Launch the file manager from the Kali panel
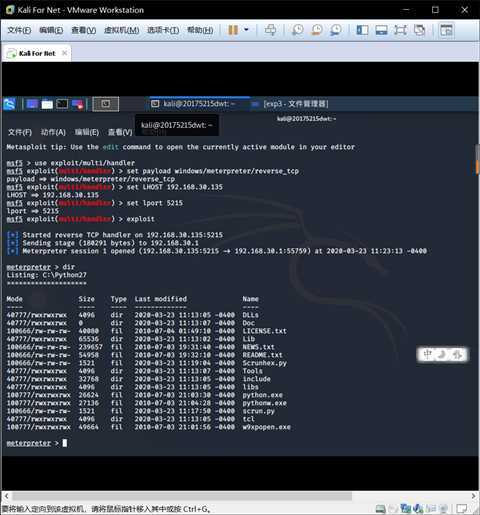Viewport: 480px width, 515px height. tap(47, 104)
